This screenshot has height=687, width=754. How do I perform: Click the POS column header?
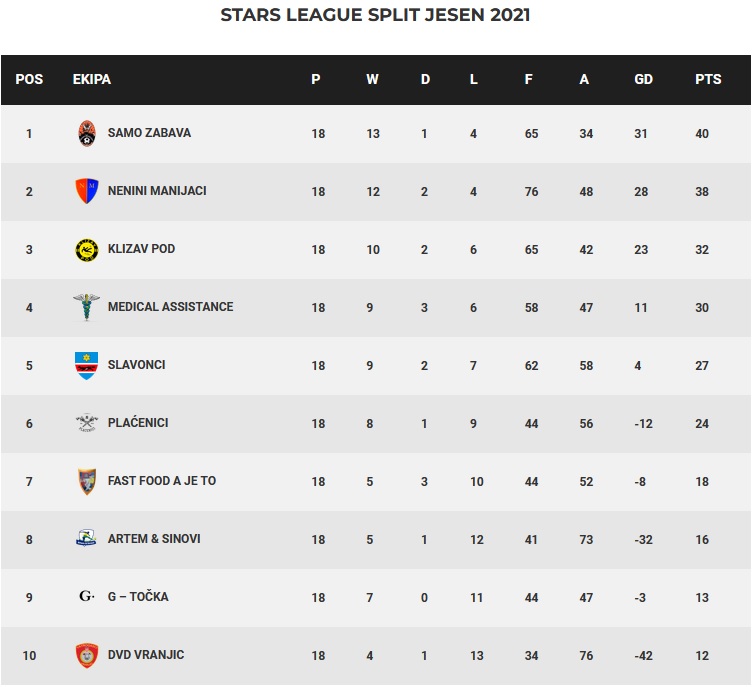[29, 79]
